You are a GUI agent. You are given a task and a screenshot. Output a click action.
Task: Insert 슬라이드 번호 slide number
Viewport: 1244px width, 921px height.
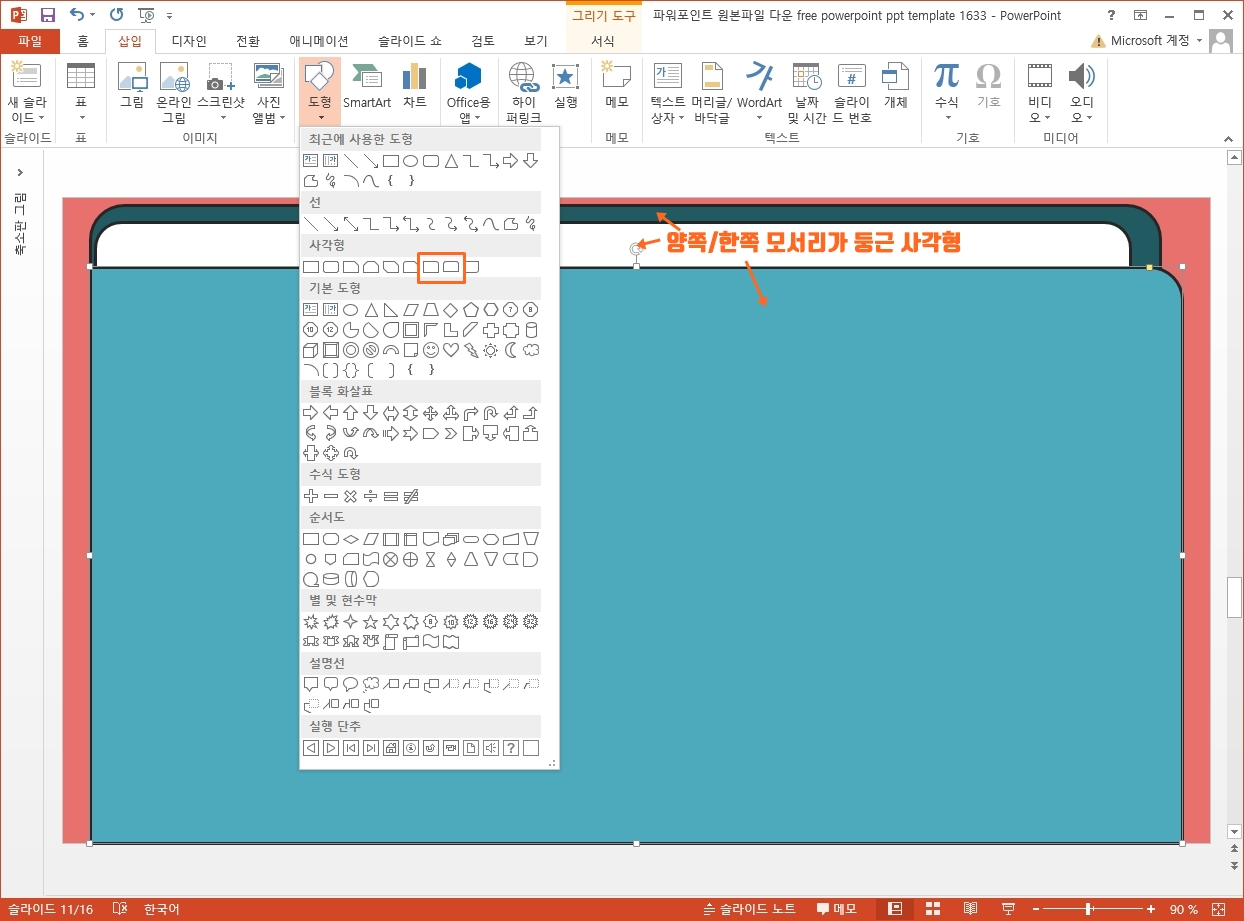(x=852, y=92)
